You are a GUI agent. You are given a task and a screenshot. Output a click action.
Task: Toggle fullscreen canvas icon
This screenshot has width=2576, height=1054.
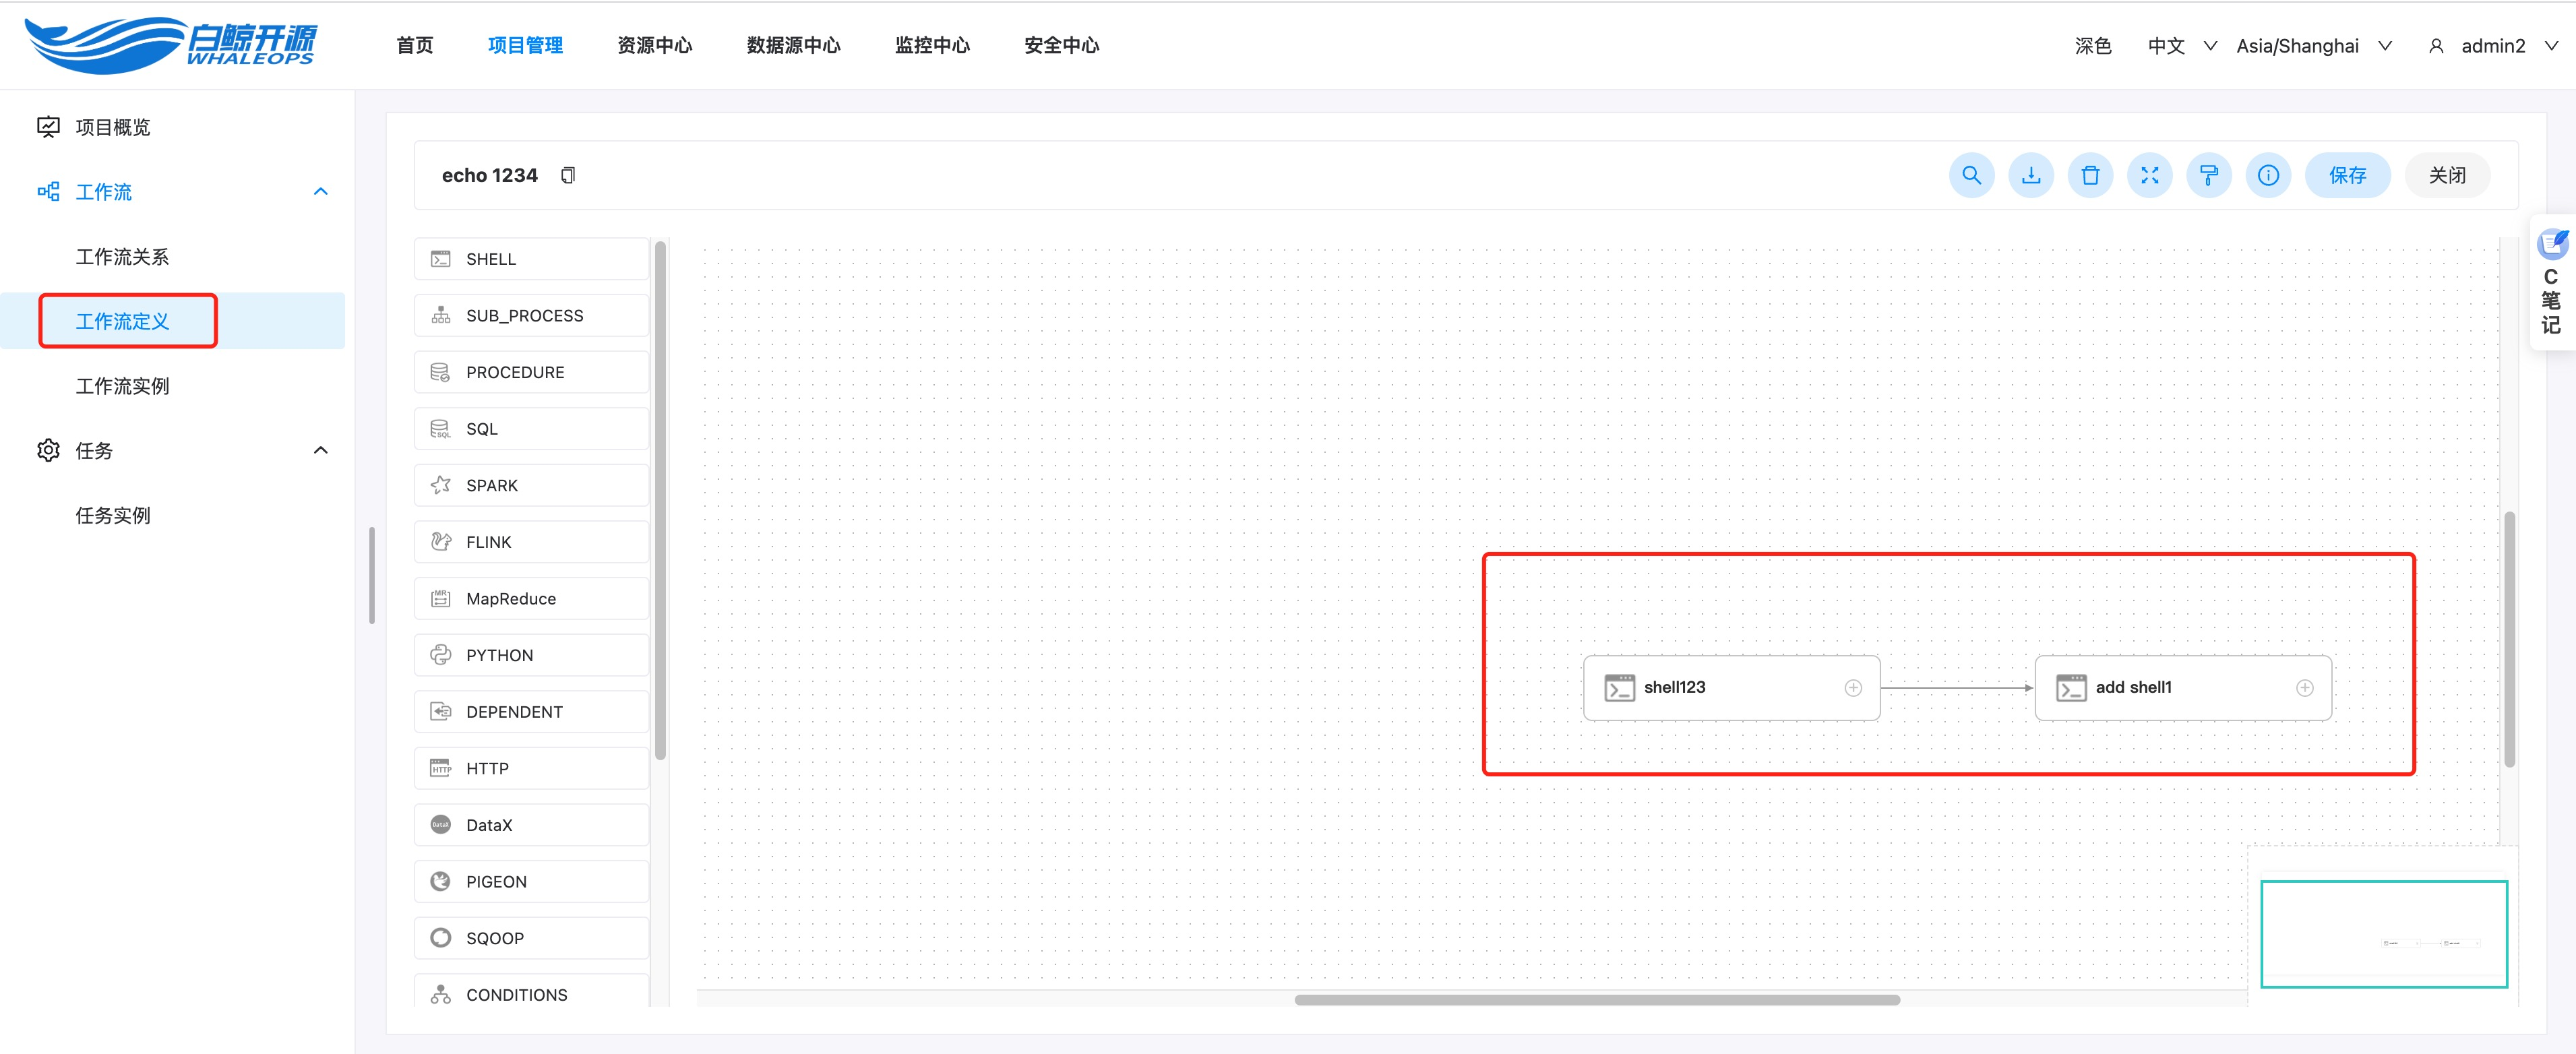point(2149,175)
